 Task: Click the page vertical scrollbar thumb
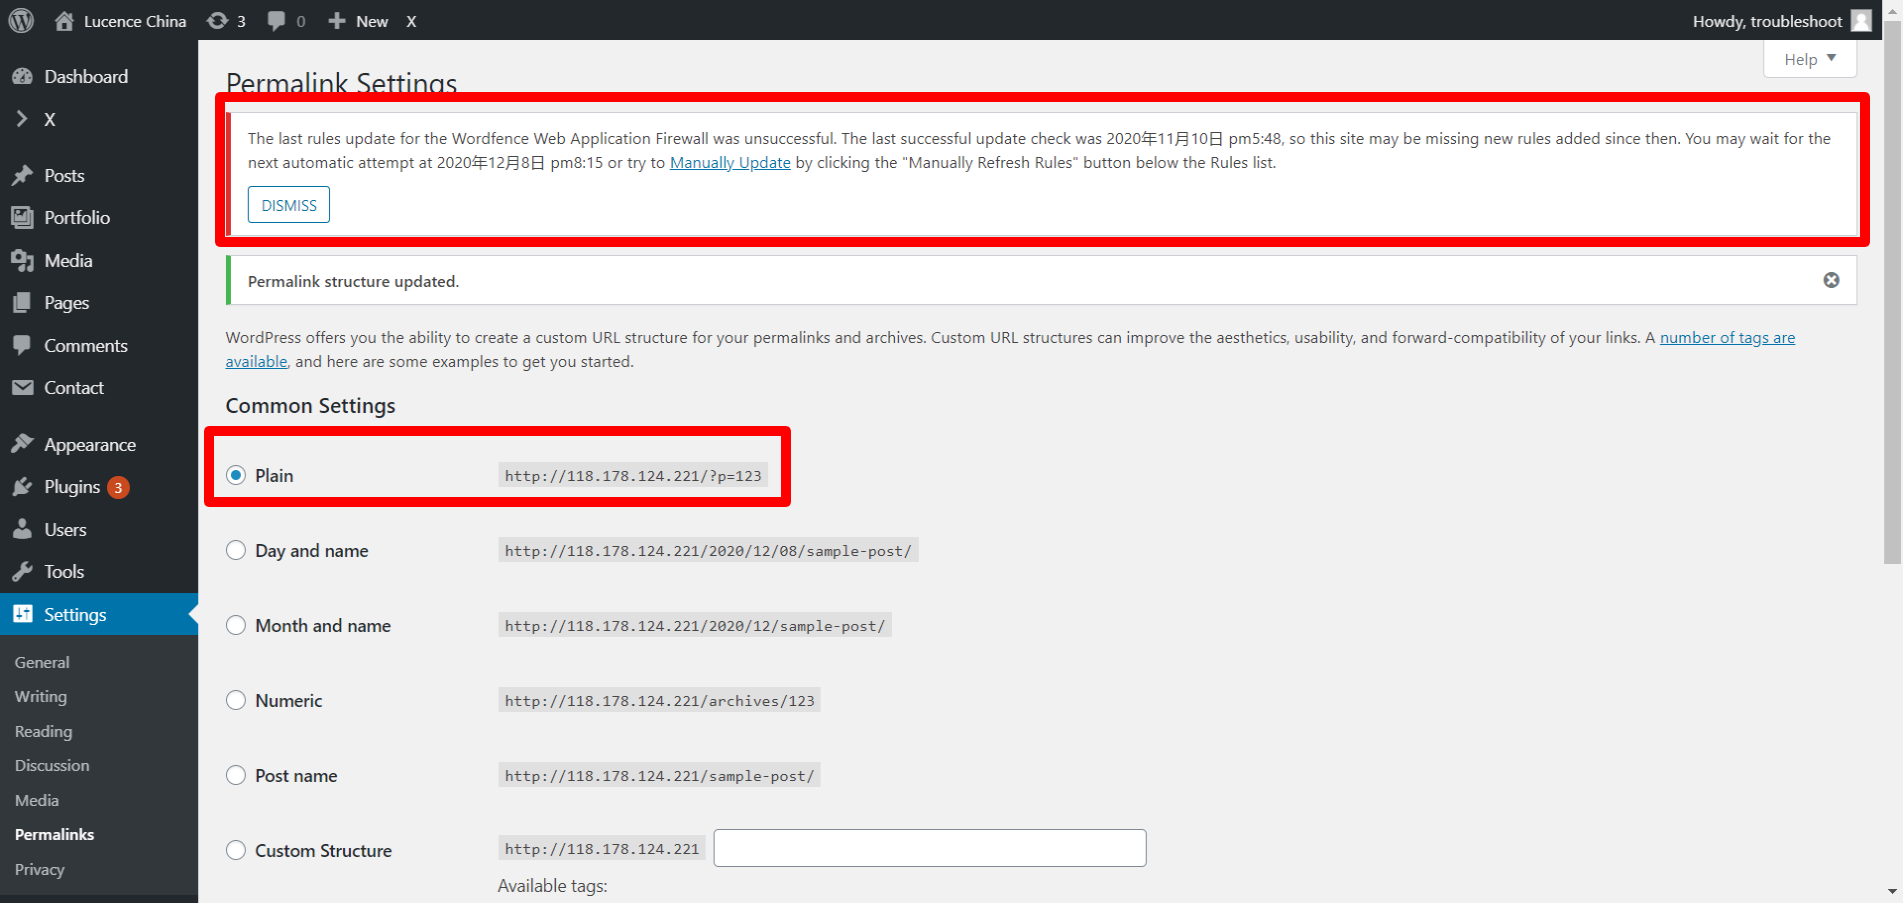click(x=1892, y=290)
